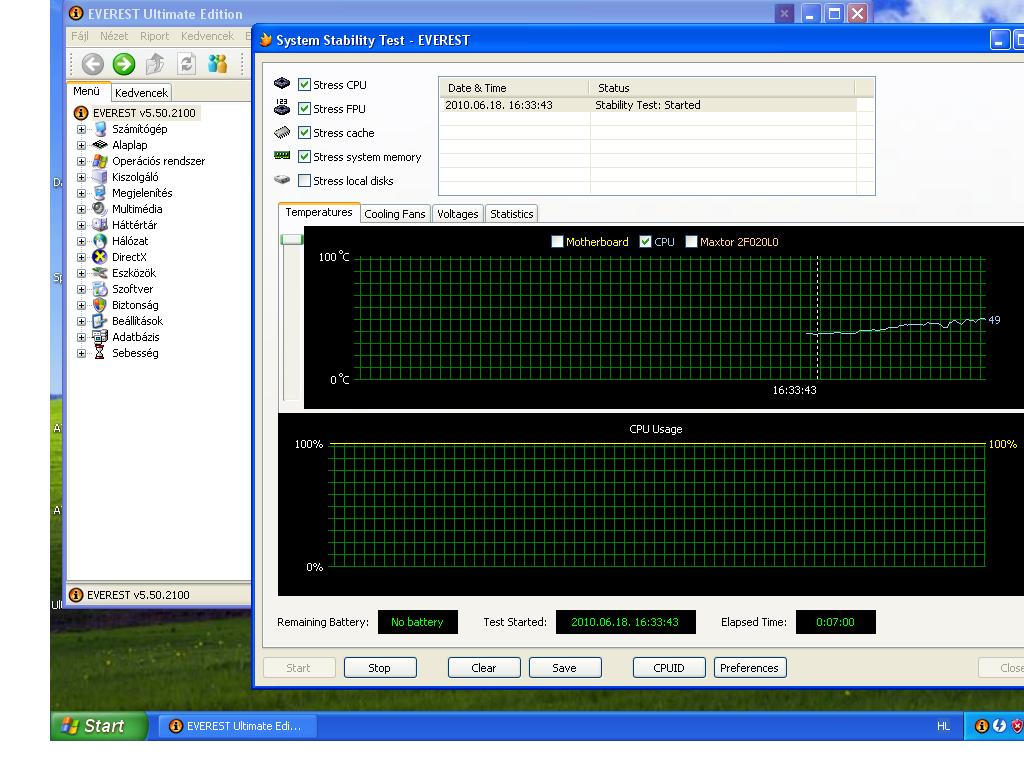The width and height of the screenshot is (1024, 768).
Task: Click the Clear button
Action: coord(484,667)
